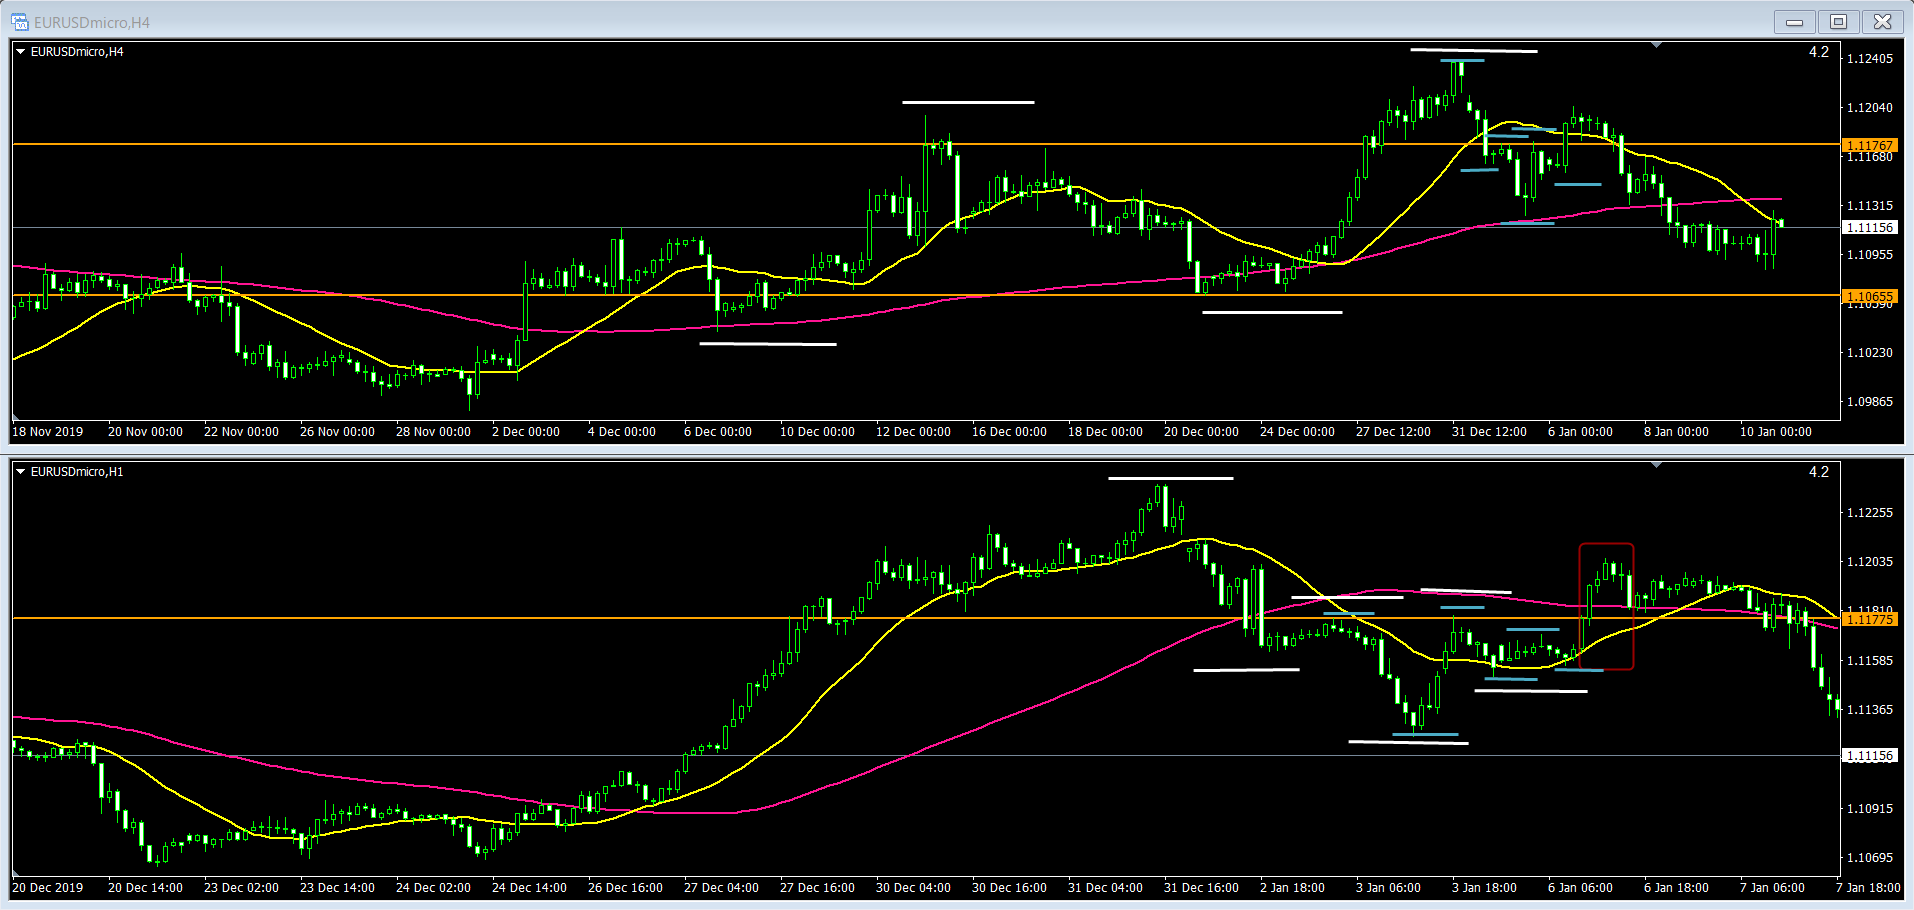Image resolution: width=1914 pixels, height=910 pixels.
Task: Click the 1.12405 price scale label
Action: tap(1869, 59)
